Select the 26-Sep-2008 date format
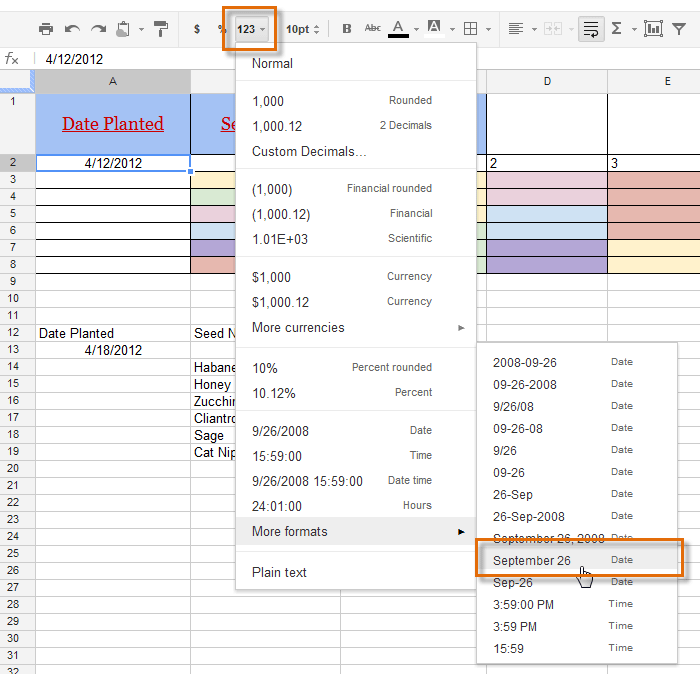Viewport: 700px width, 674px height. click(x=577, y=516)
